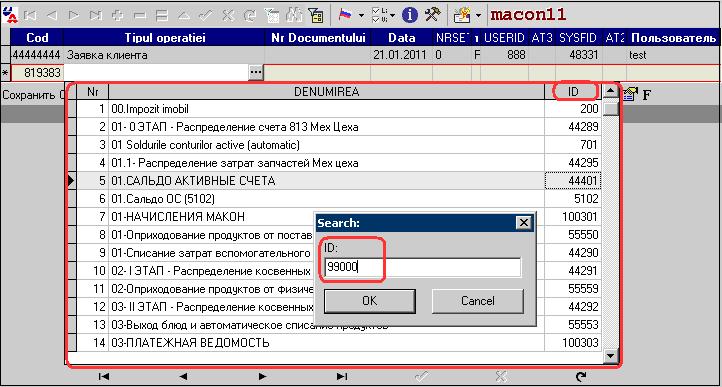Click the Nr Documentului column header
Image resolution: width=722 pixels, height=387 pixels.
[318, 37]
